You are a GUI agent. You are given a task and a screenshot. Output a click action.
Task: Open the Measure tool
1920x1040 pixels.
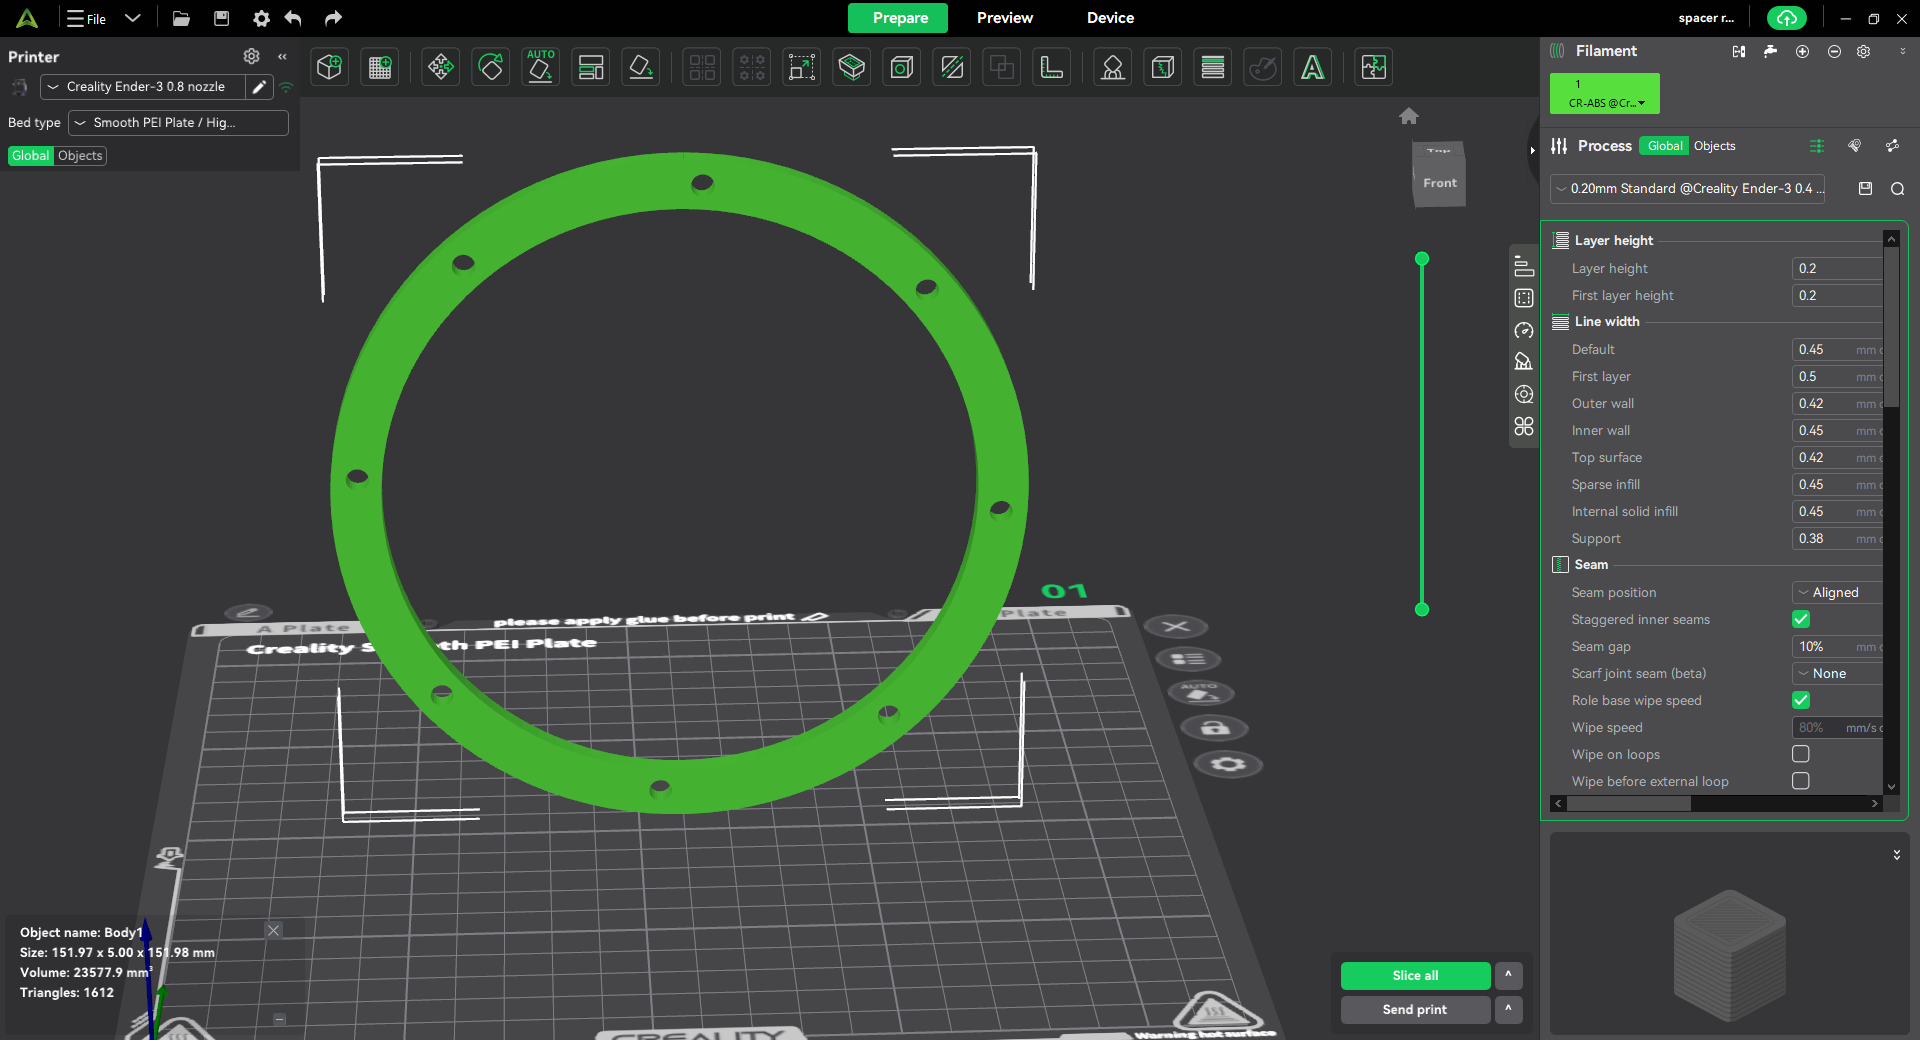pos(1052,67)
